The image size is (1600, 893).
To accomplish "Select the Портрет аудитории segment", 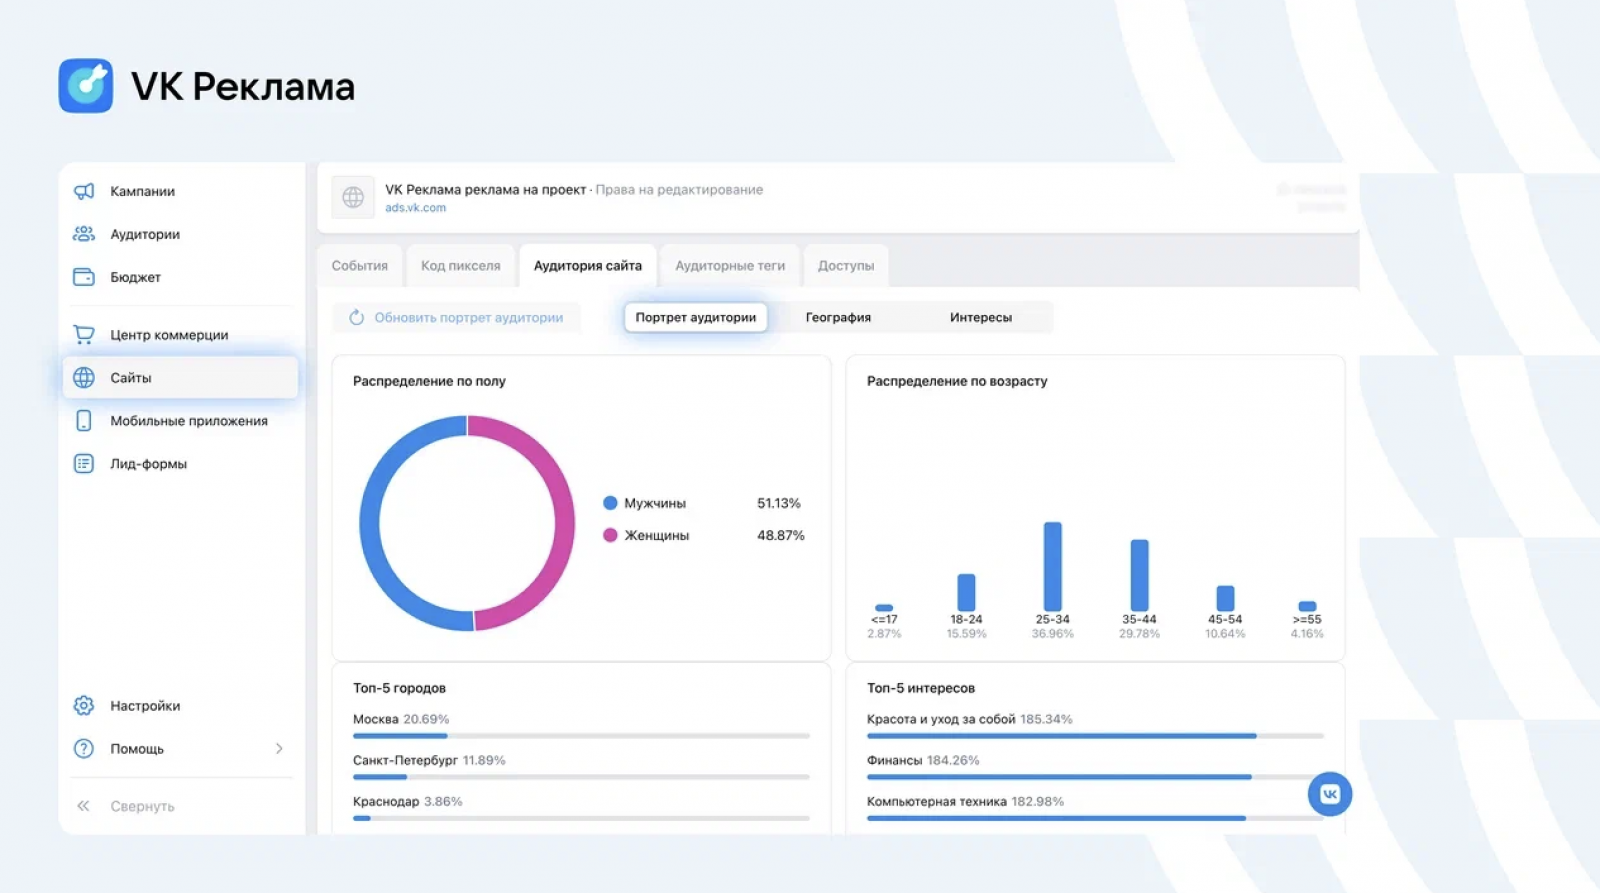I will pyautogui.click(x=695, y=318).
